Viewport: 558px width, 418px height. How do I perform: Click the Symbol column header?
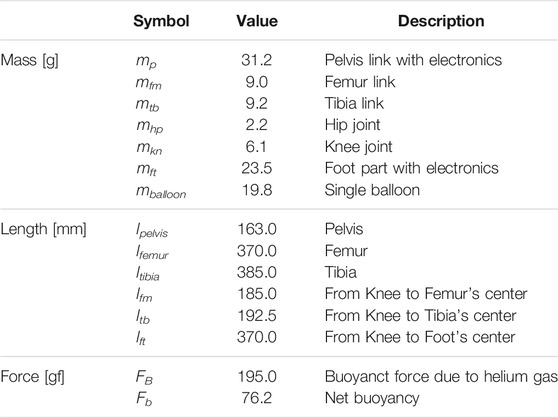pyautogui.click(x=161, y=21)
